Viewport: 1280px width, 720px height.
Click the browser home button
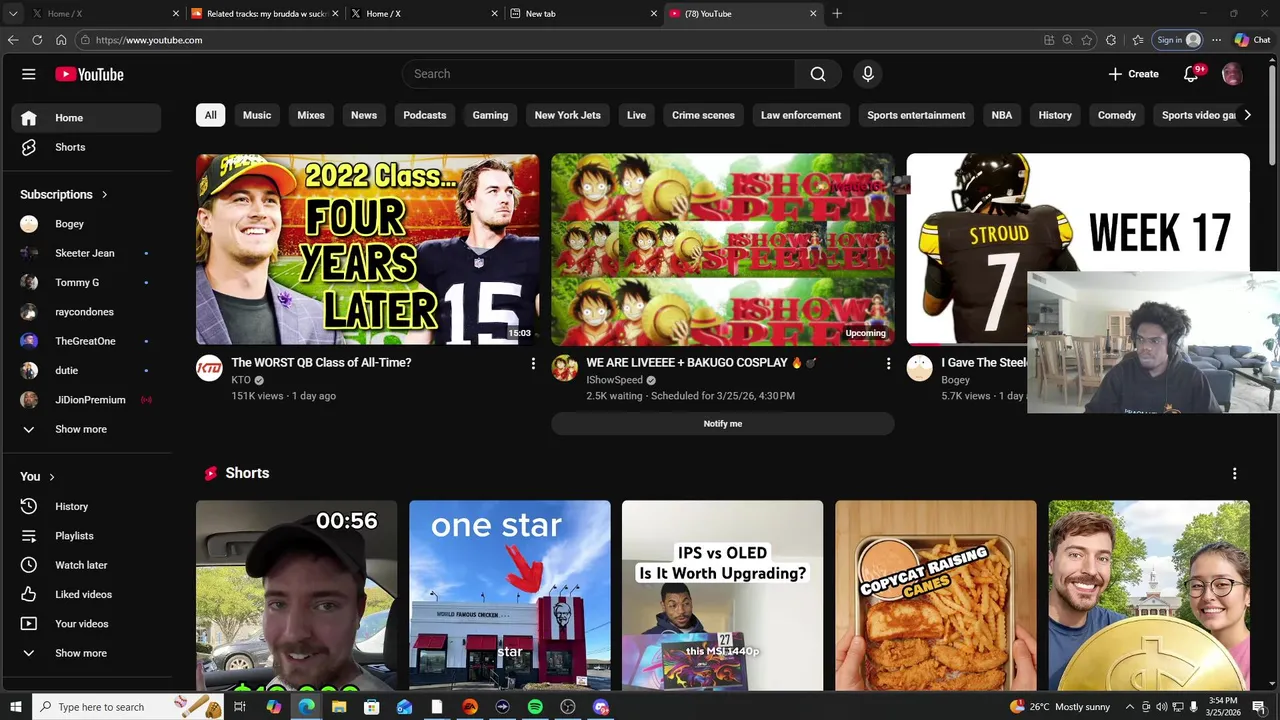61,40
